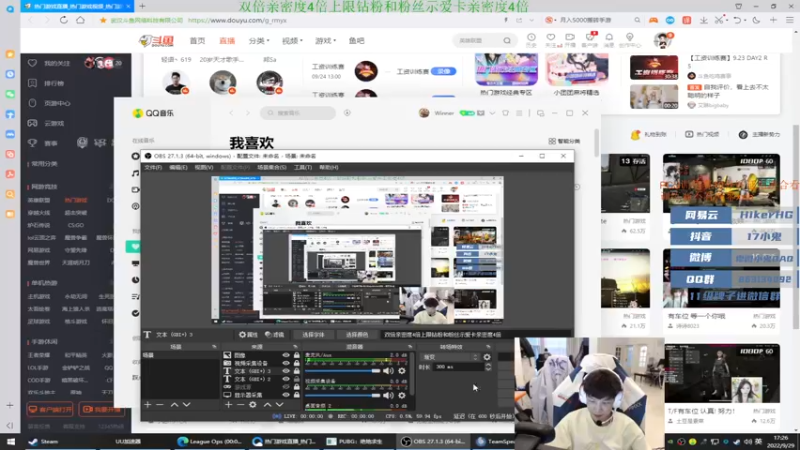
Task: Click QQ Music vertical scrollbar
Action: 596,143
